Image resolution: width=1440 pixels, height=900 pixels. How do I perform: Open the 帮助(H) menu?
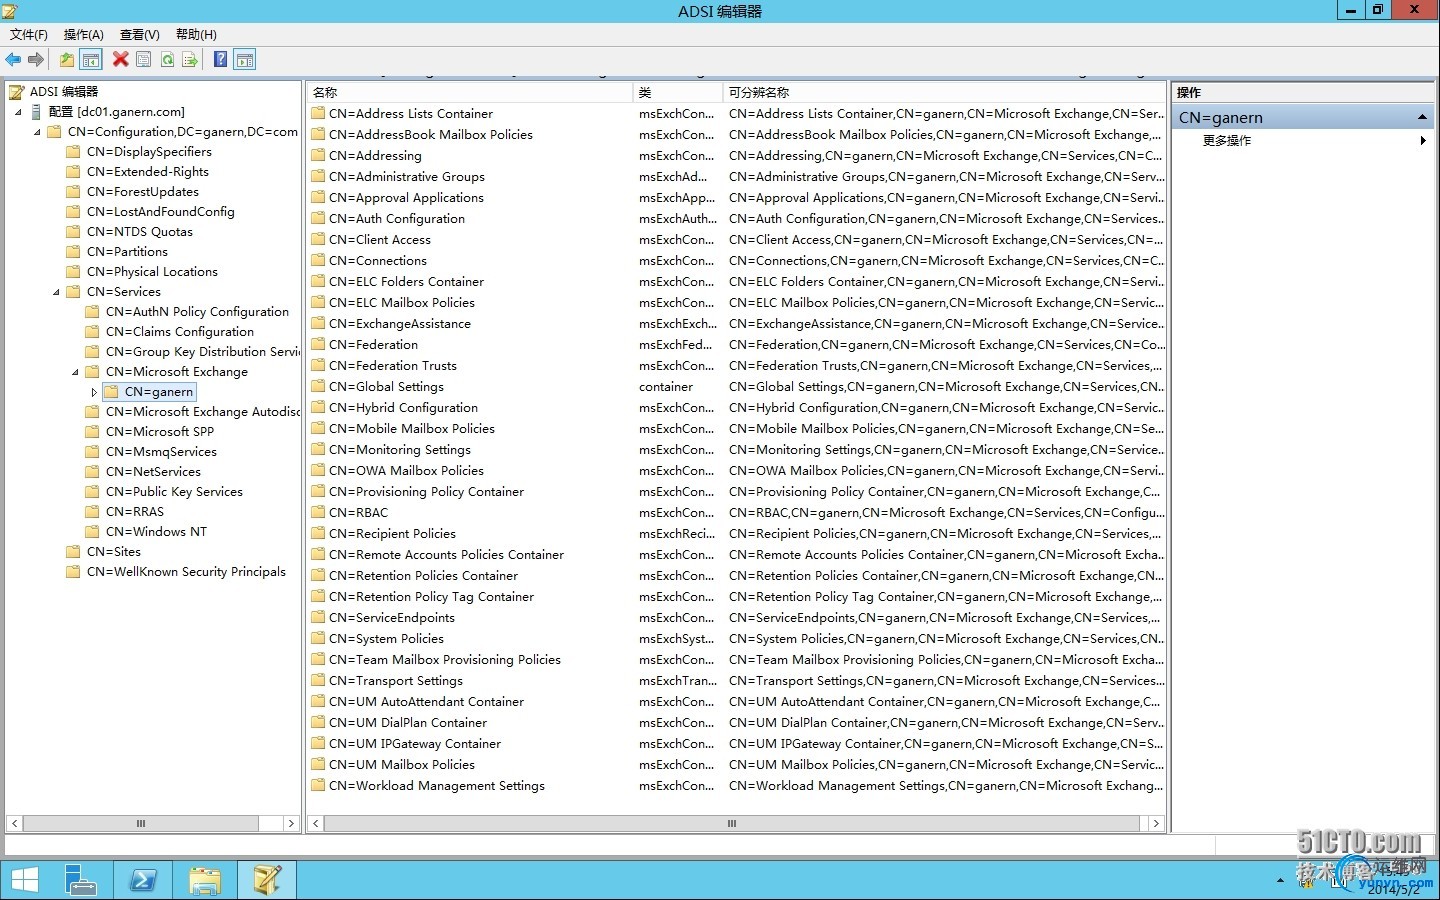pyautogui.click(x=196, y=34)
